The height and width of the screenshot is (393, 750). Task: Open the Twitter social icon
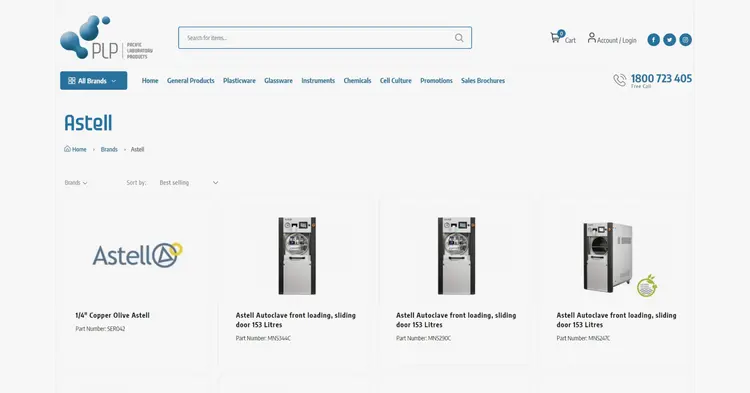tap(669, 40)
